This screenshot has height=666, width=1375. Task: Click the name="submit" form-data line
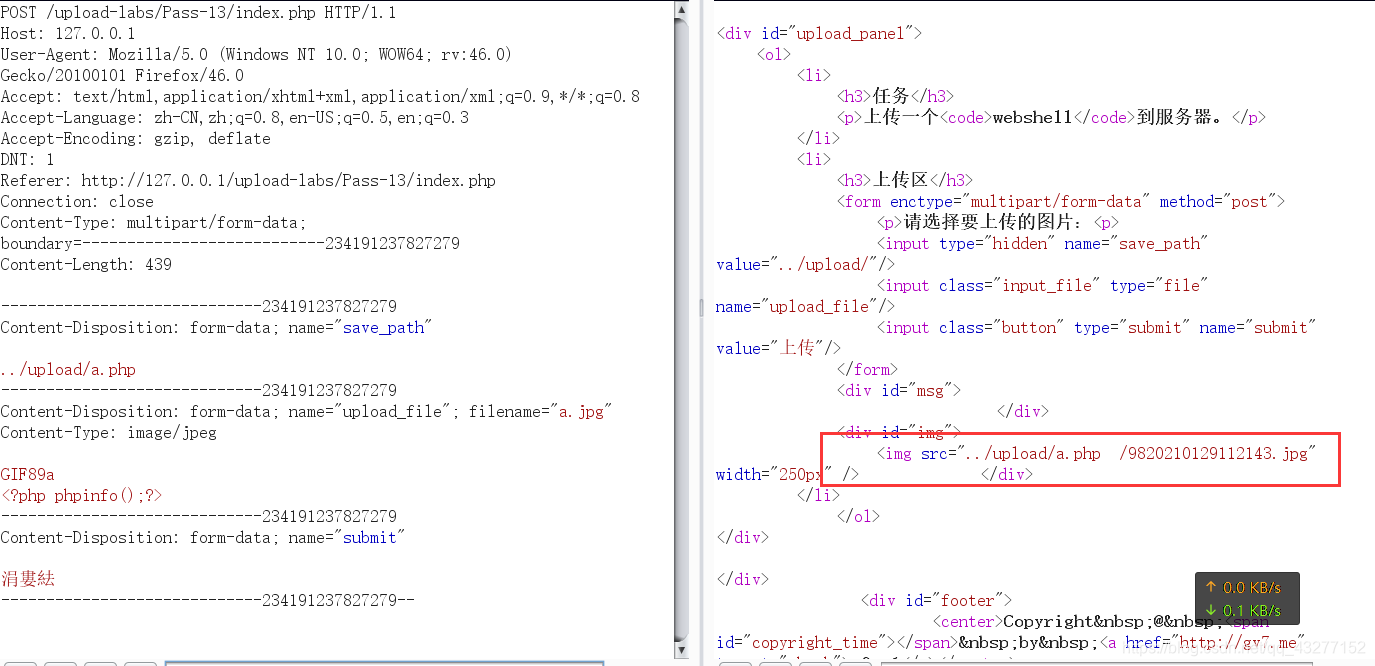click(x=202, y=538)
